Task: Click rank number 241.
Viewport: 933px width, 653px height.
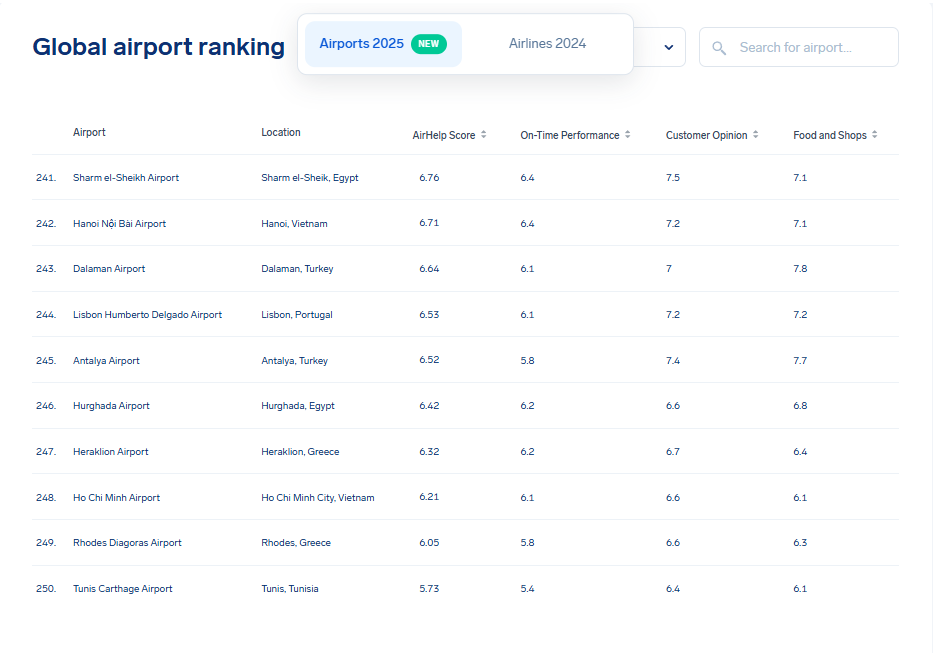Action: 46,177
